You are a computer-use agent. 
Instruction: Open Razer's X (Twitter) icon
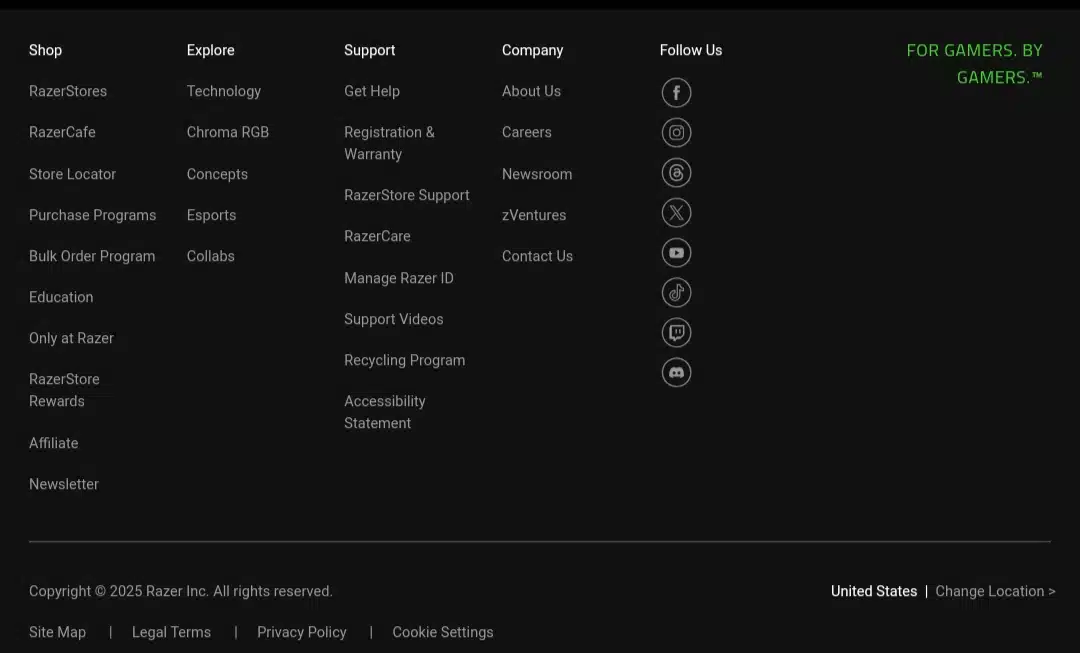pyautogui.click(x=676, y=213)
